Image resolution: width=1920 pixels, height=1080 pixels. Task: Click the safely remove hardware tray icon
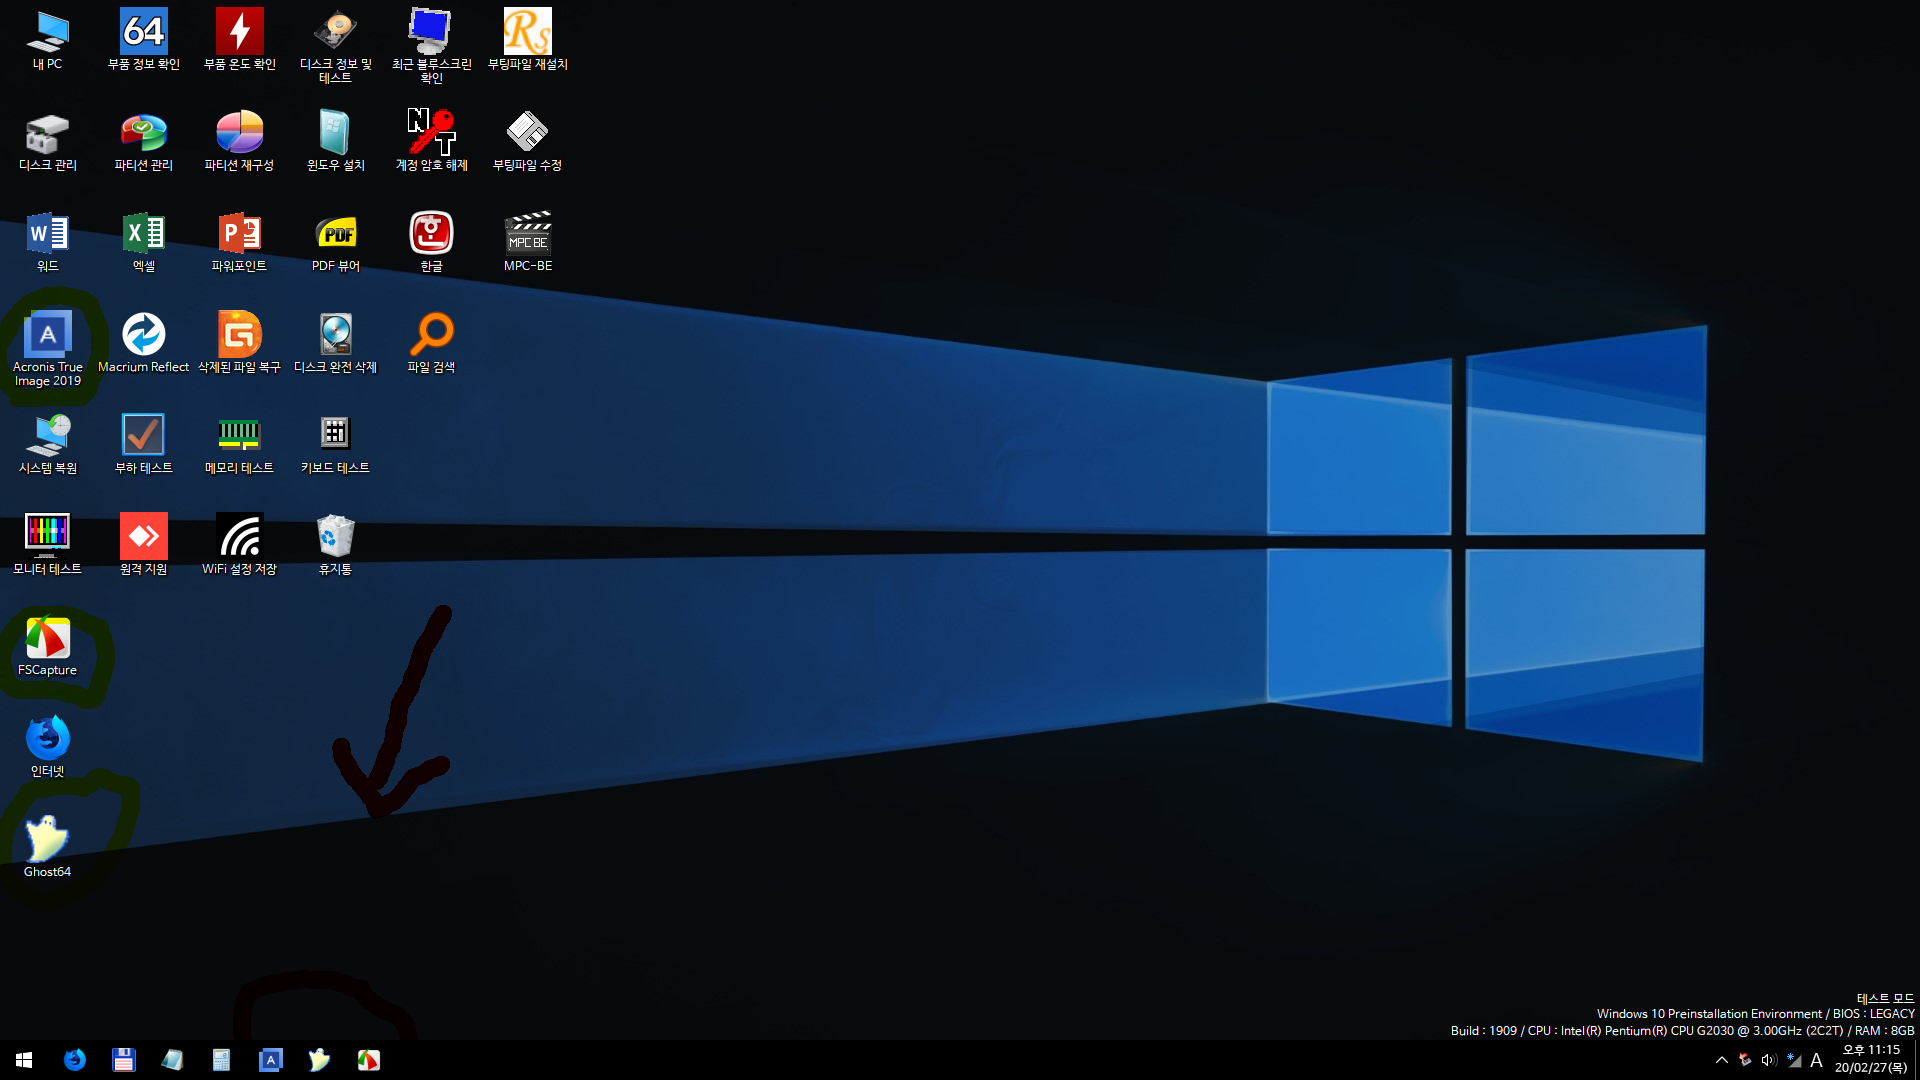tap(1745, 1060)
